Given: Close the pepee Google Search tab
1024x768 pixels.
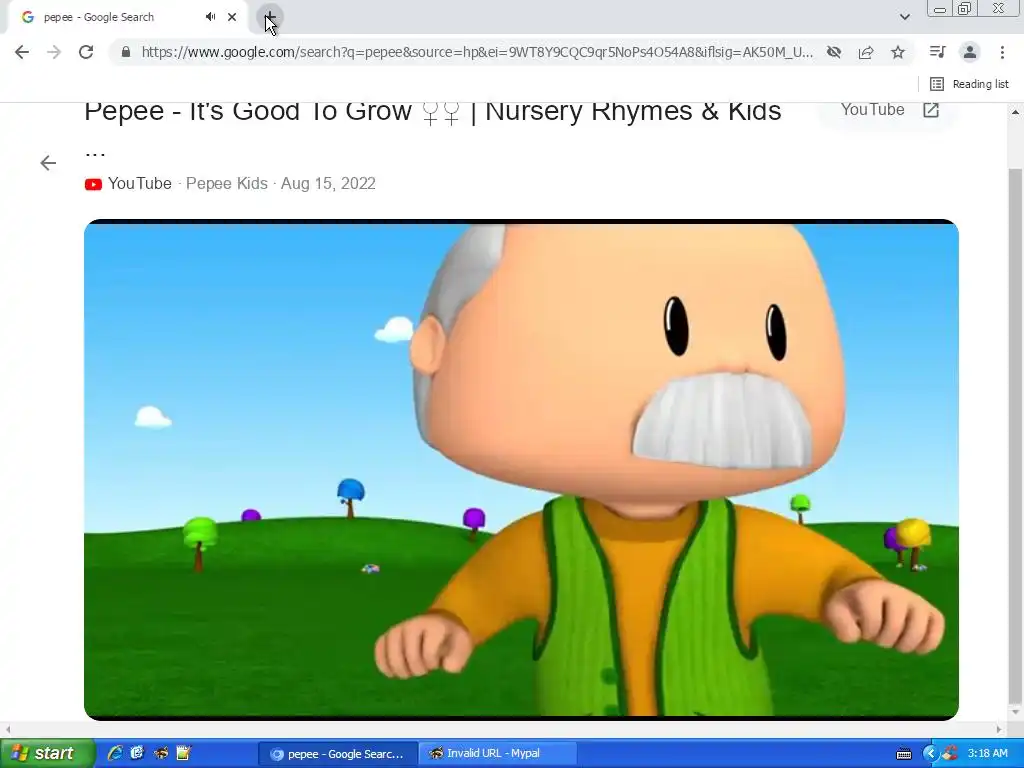Looking at the screenshot, I should [232, 17].
